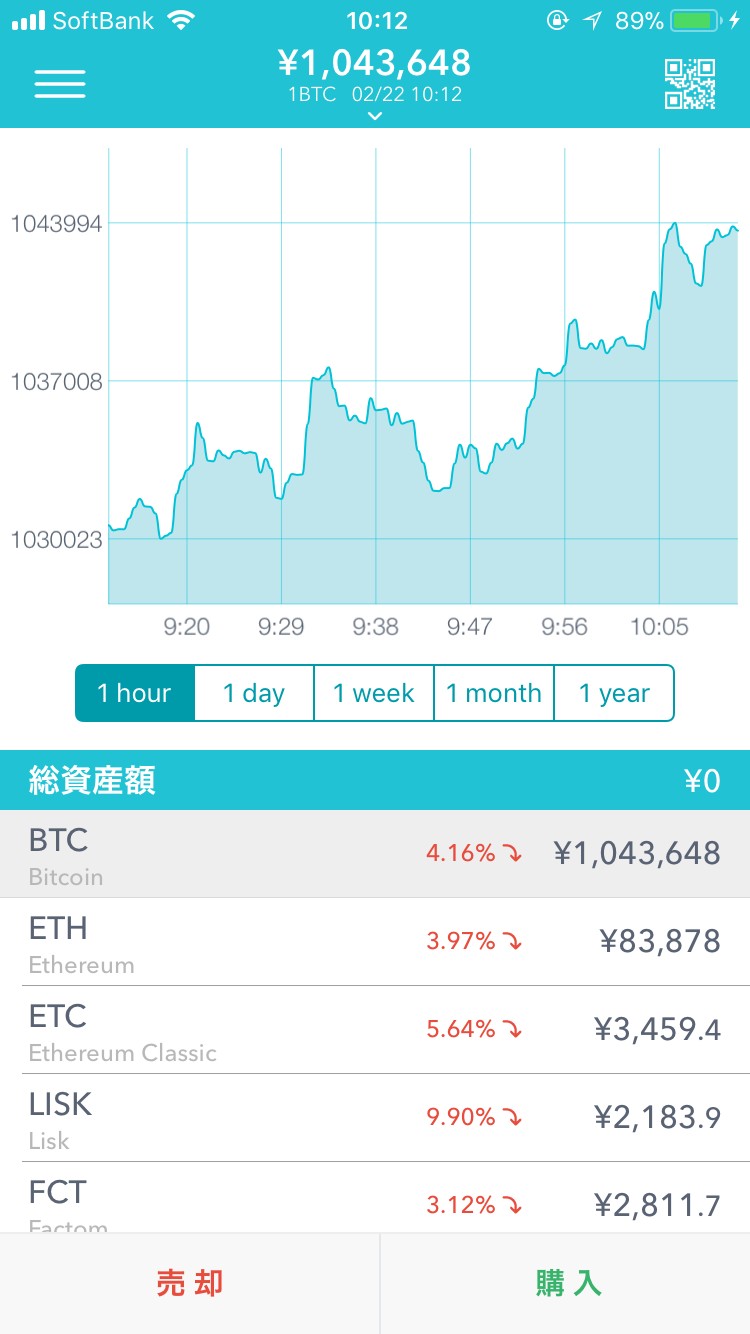Show the 1 month chart
Viewport: 750px width, 1334px height.
pyautogui.click(x=494, y=693)
